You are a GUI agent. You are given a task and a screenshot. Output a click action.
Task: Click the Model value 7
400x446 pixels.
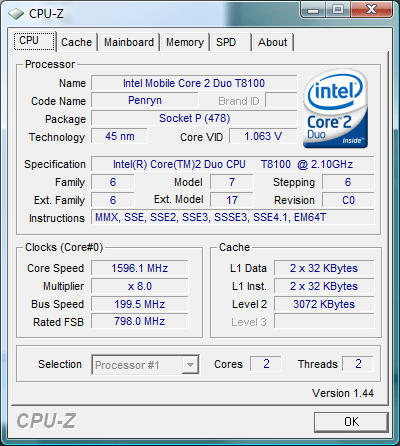[232, 182]
